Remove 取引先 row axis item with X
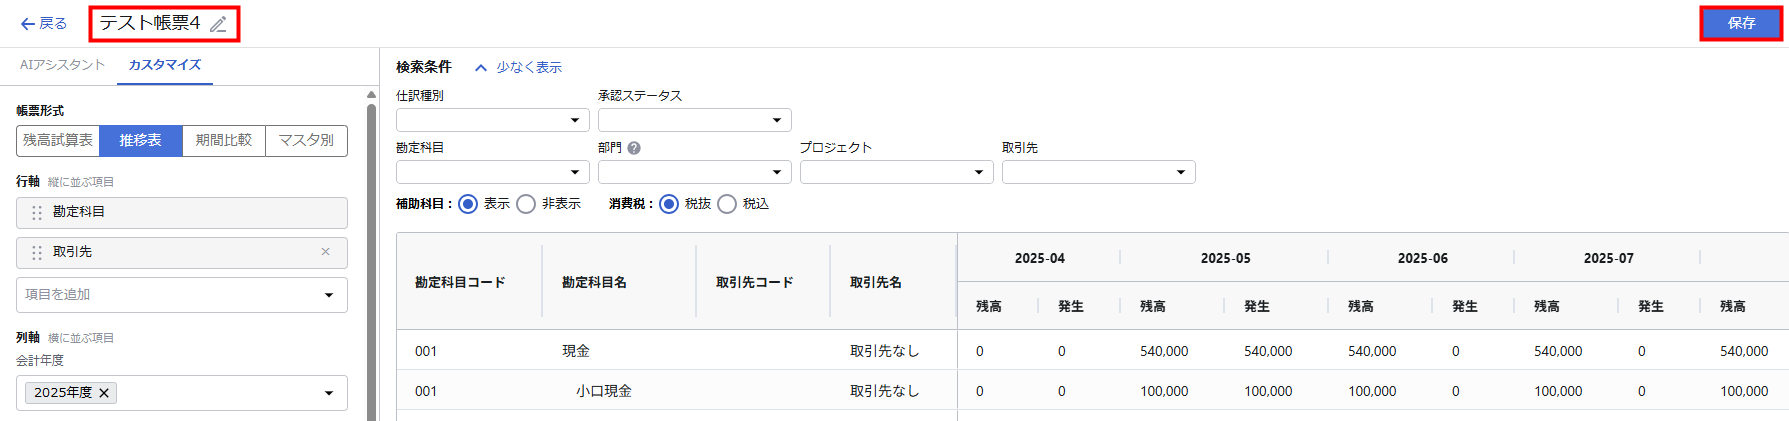The width and height of the screenshot is (1789, 421). point(325,252)
